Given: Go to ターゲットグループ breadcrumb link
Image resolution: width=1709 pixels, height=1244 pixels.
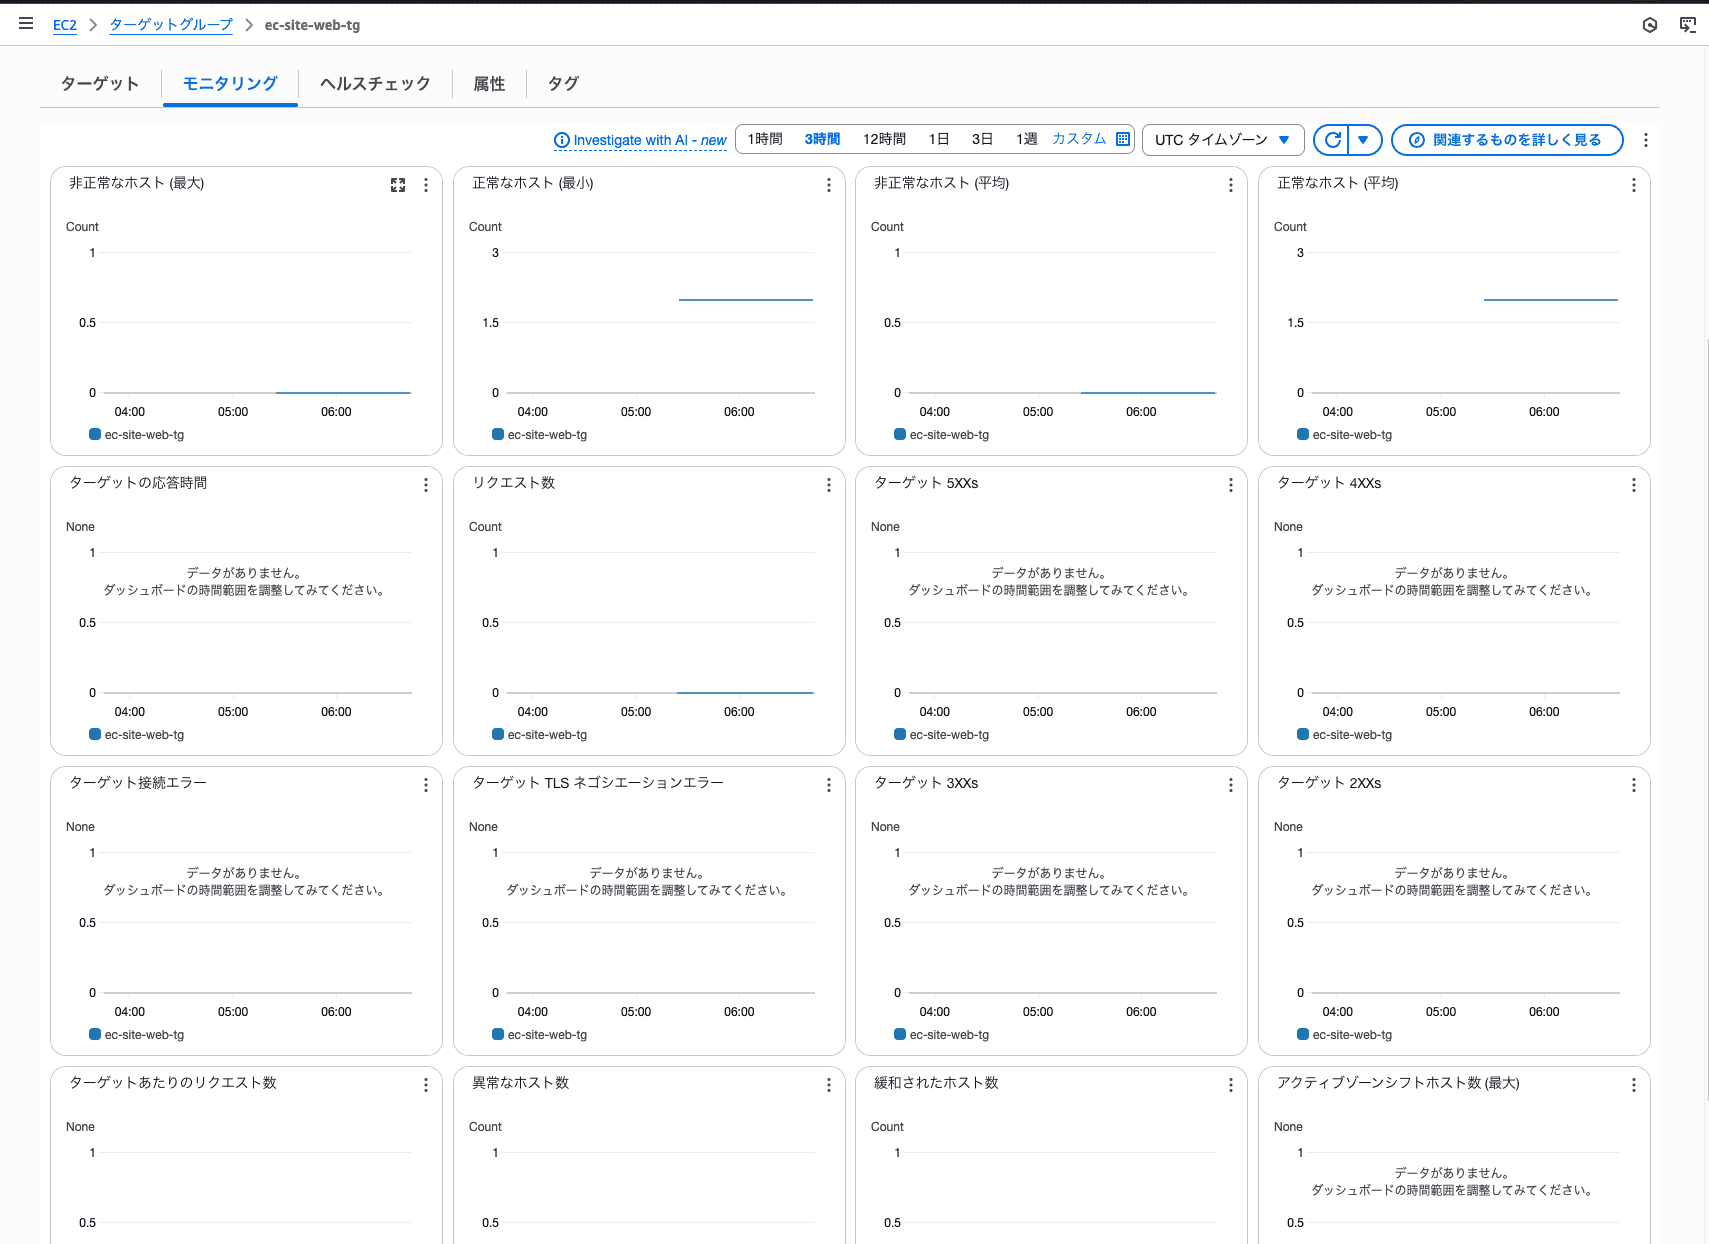Looking at the screenshot, I should pyautogui.click(x=171, y=25).
